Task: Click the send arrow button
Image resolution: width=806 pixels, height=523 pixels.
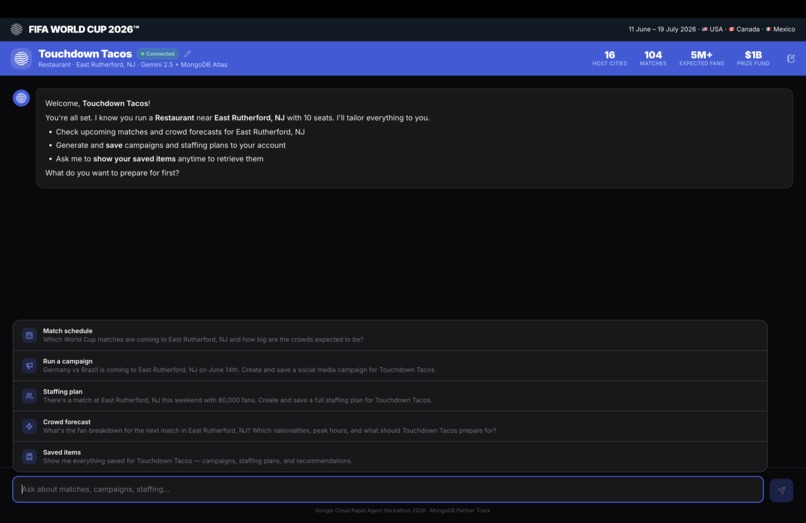Action: click(x=781, y=490)
